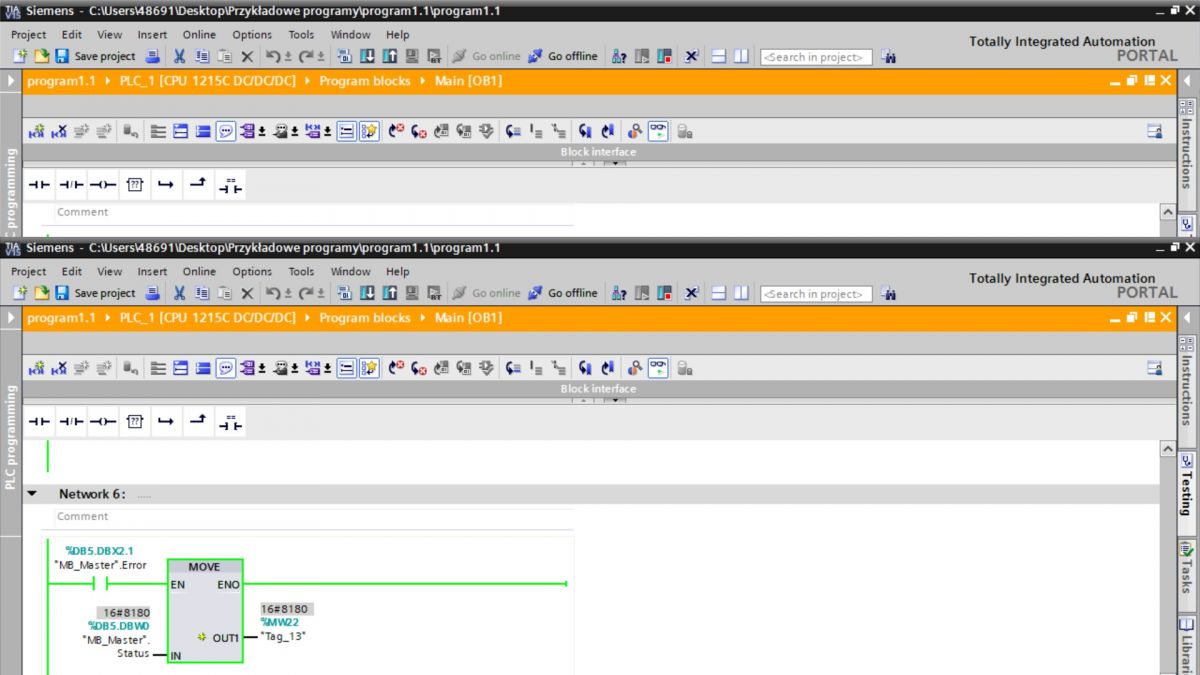Click Stop CPU icon in lower window

(x=664, y=293)
